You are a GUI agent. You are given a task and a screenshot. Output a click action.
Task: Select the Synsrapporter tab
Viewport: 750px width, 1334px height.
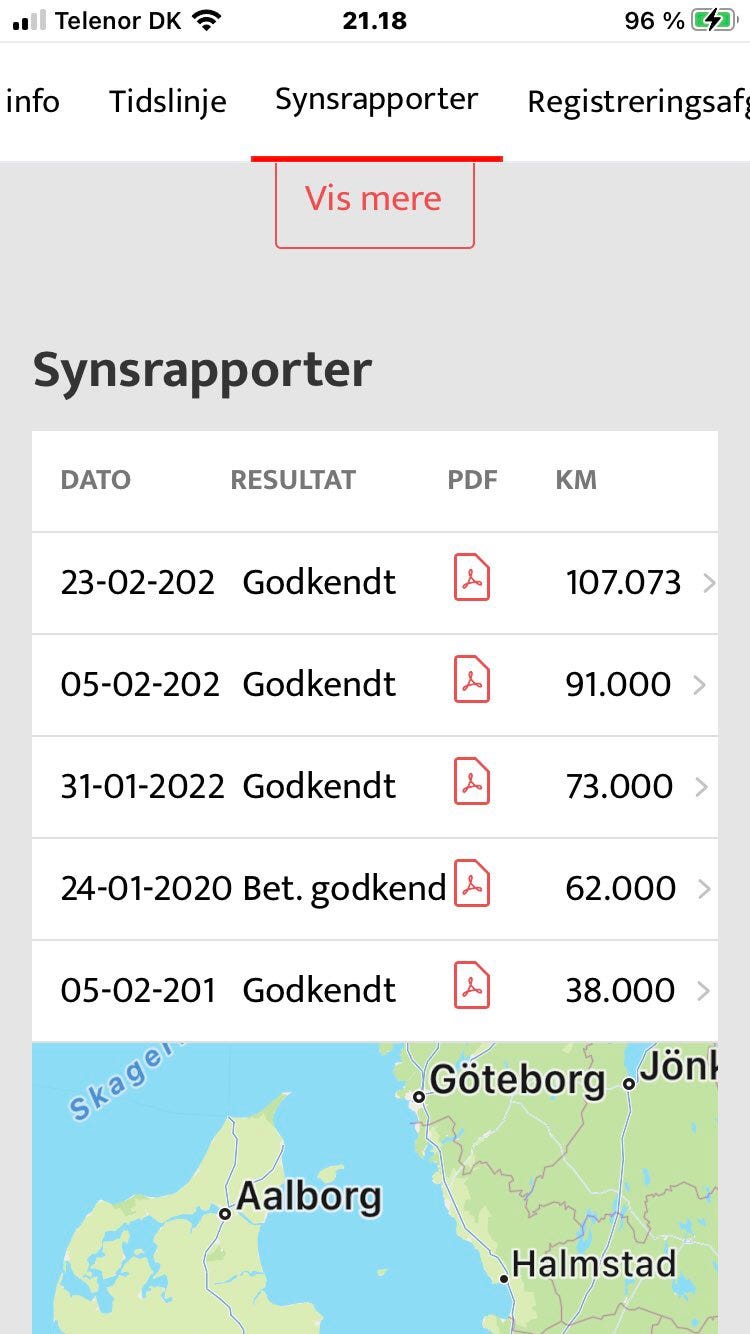pyautogui.click(x=376, y=100)
